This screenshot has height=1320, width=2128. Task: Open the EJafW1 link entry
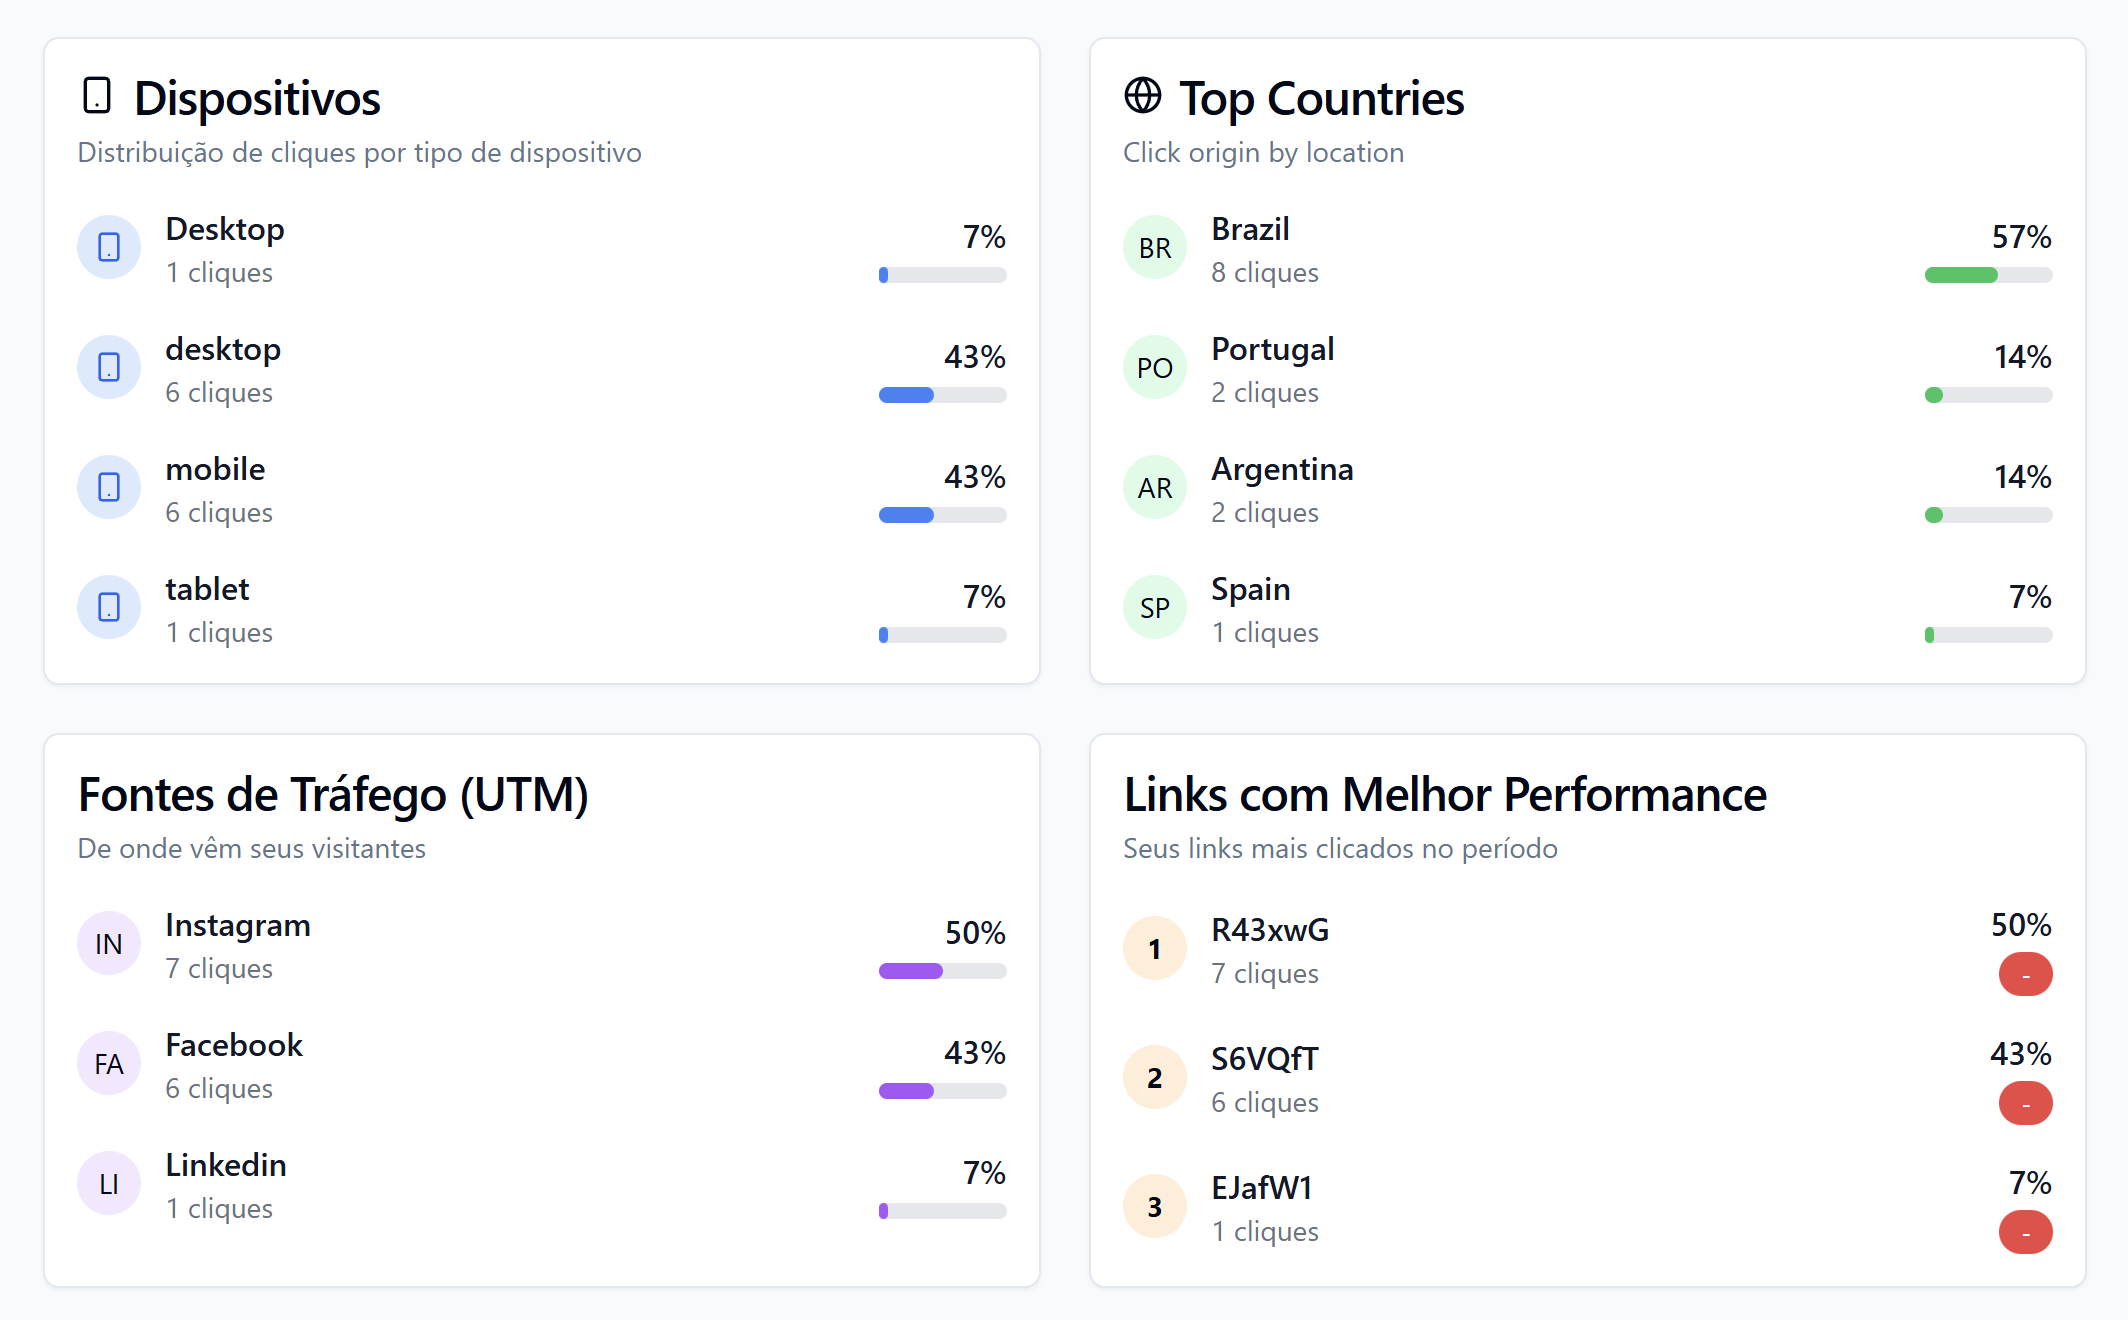pyautogui.click(x=1261, y=1188)
